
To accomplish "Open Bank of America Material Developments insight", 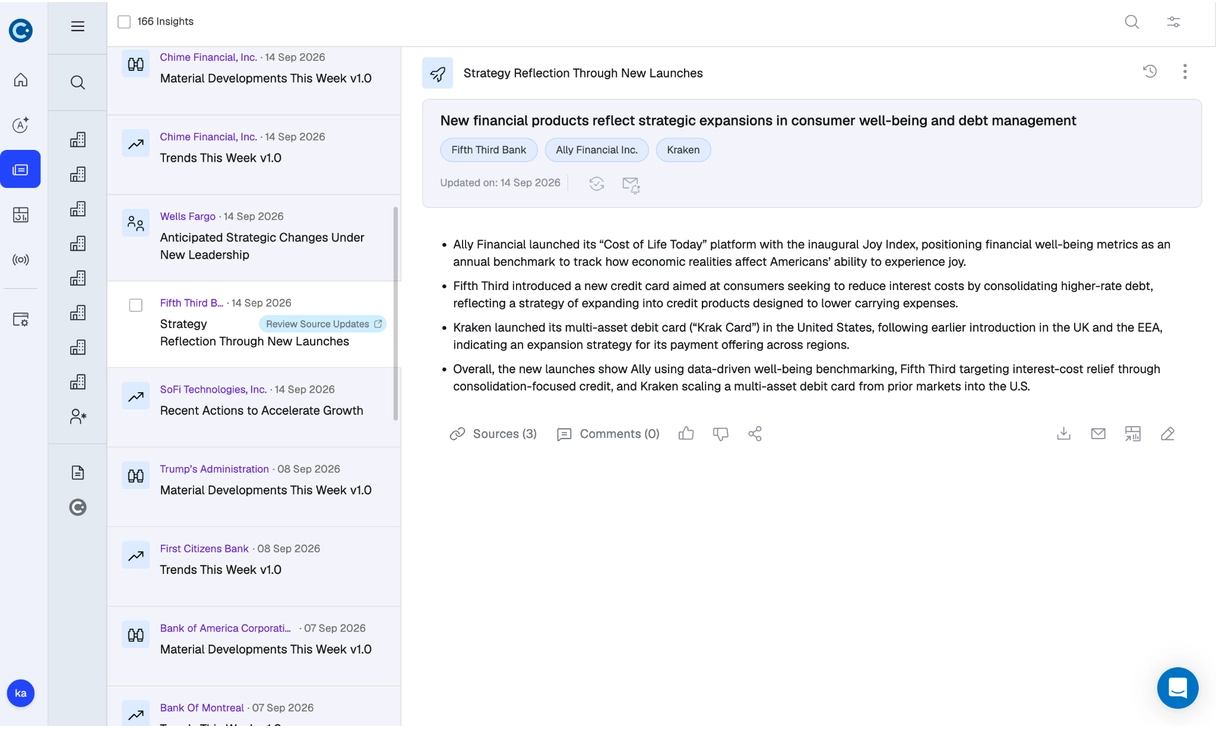I will (x=266, y=649).
